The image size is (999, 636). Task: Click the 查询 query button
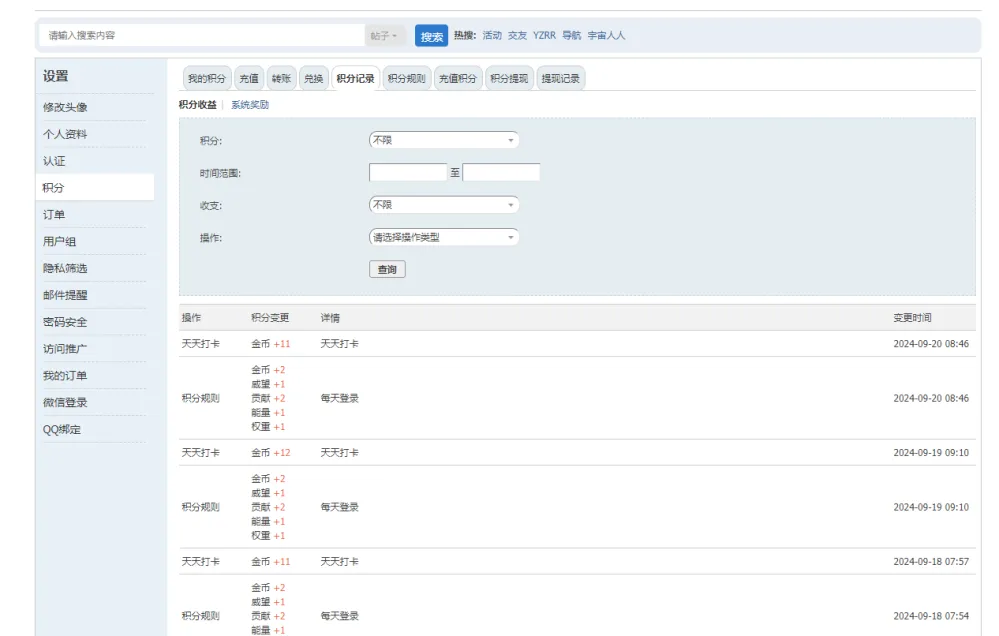point(387,270)
